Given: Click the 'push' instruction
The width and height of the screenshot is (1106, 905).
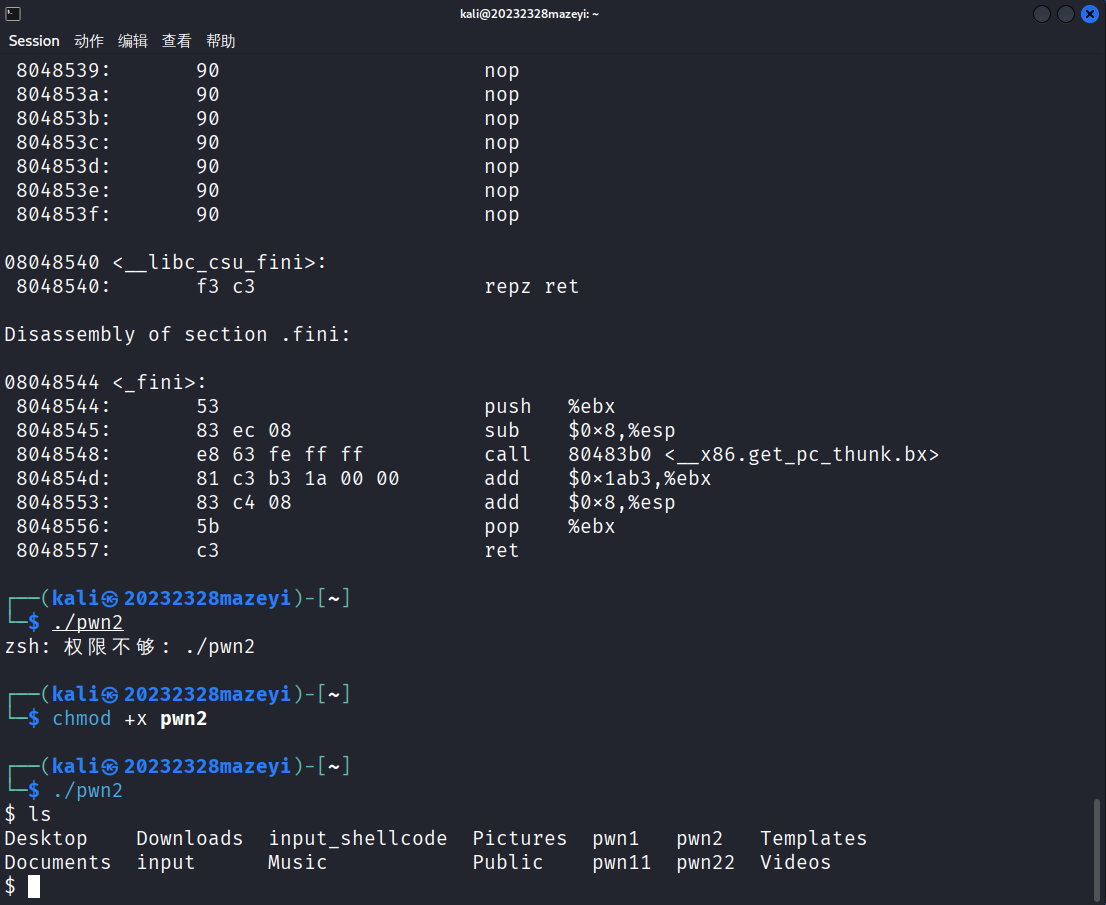Looking at the screenshot, I should point(507,406).
